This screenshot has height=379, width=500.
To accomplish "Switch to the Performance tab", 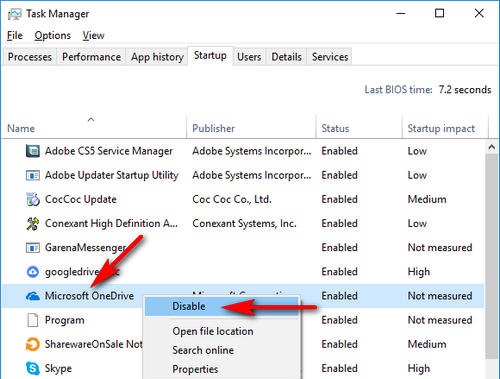I will tap(91, 57).
